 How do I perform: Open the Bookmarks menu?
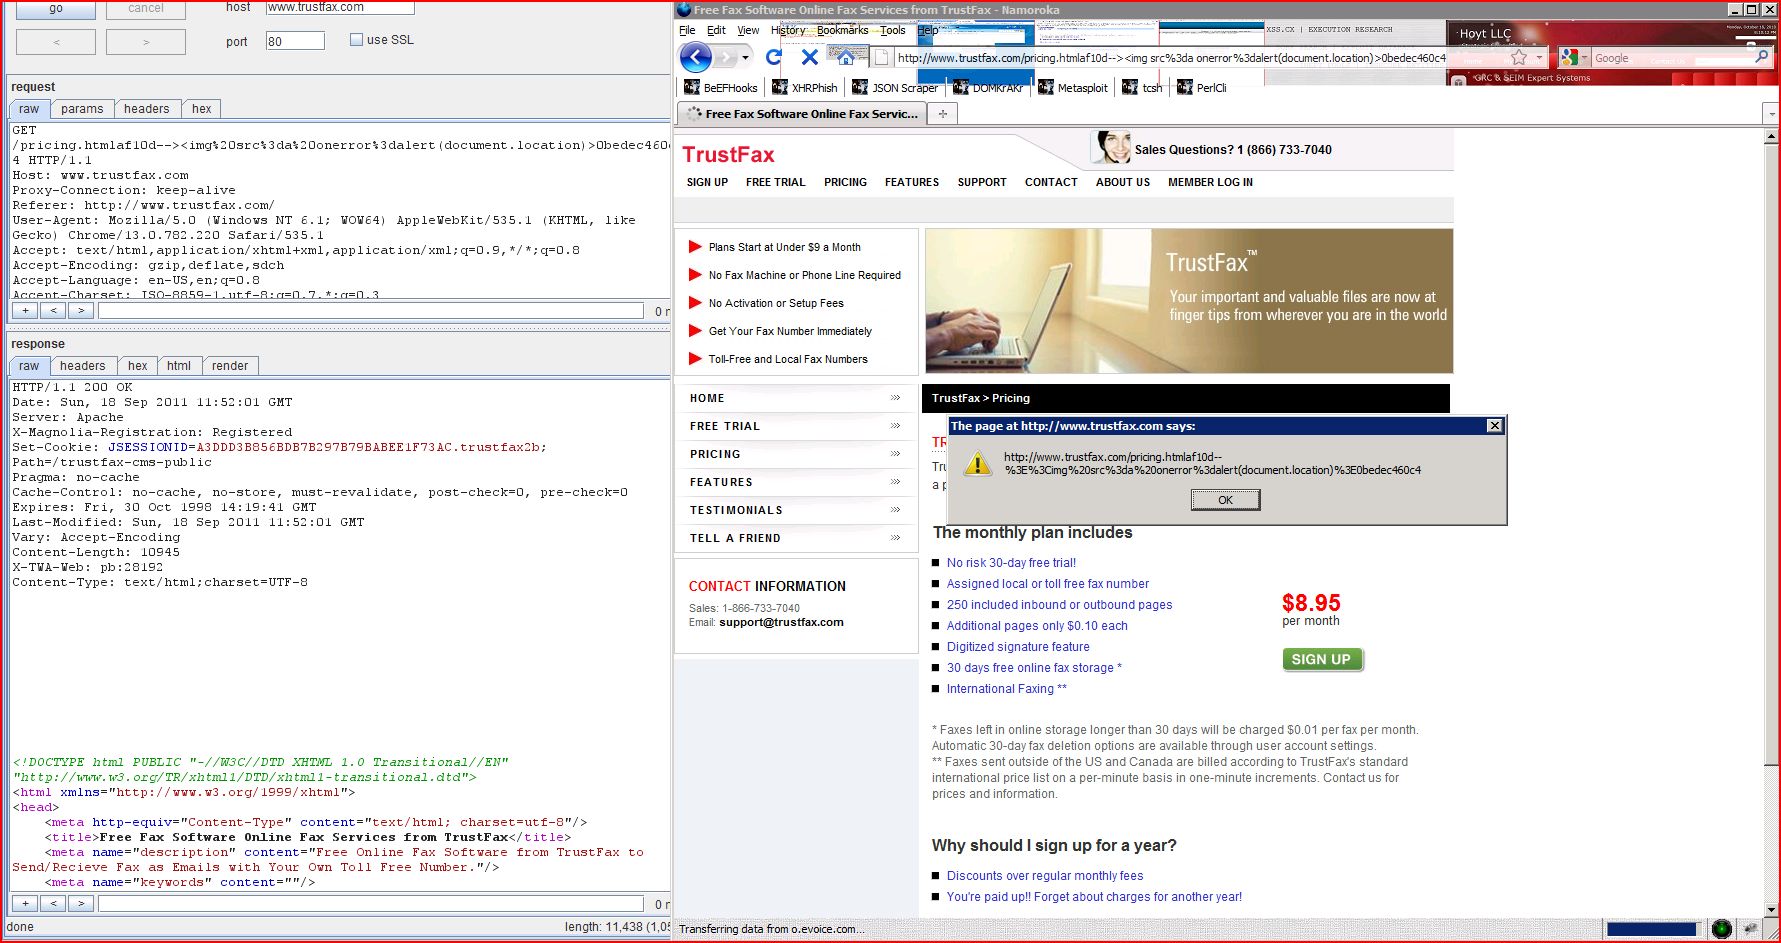pos(842,30)
